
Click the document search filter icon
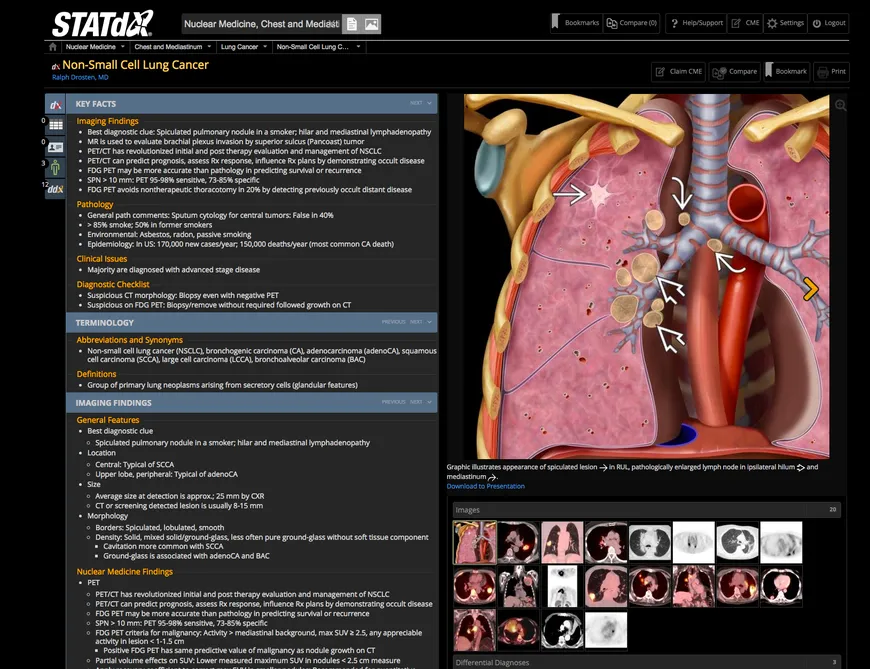click(352, 24)
